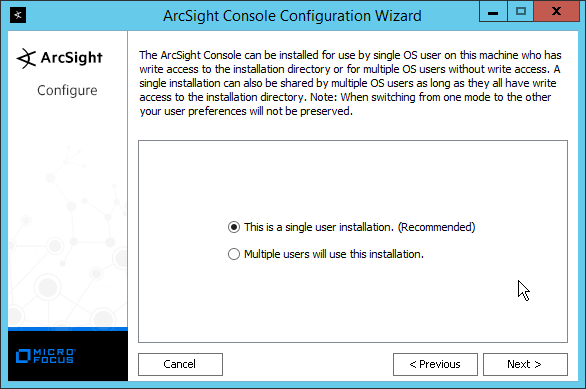Image resolution: width=586 pixels, height=389 pixels.
Task: Click the network graphic in the sidebar
Action: [x=68, y=235]
